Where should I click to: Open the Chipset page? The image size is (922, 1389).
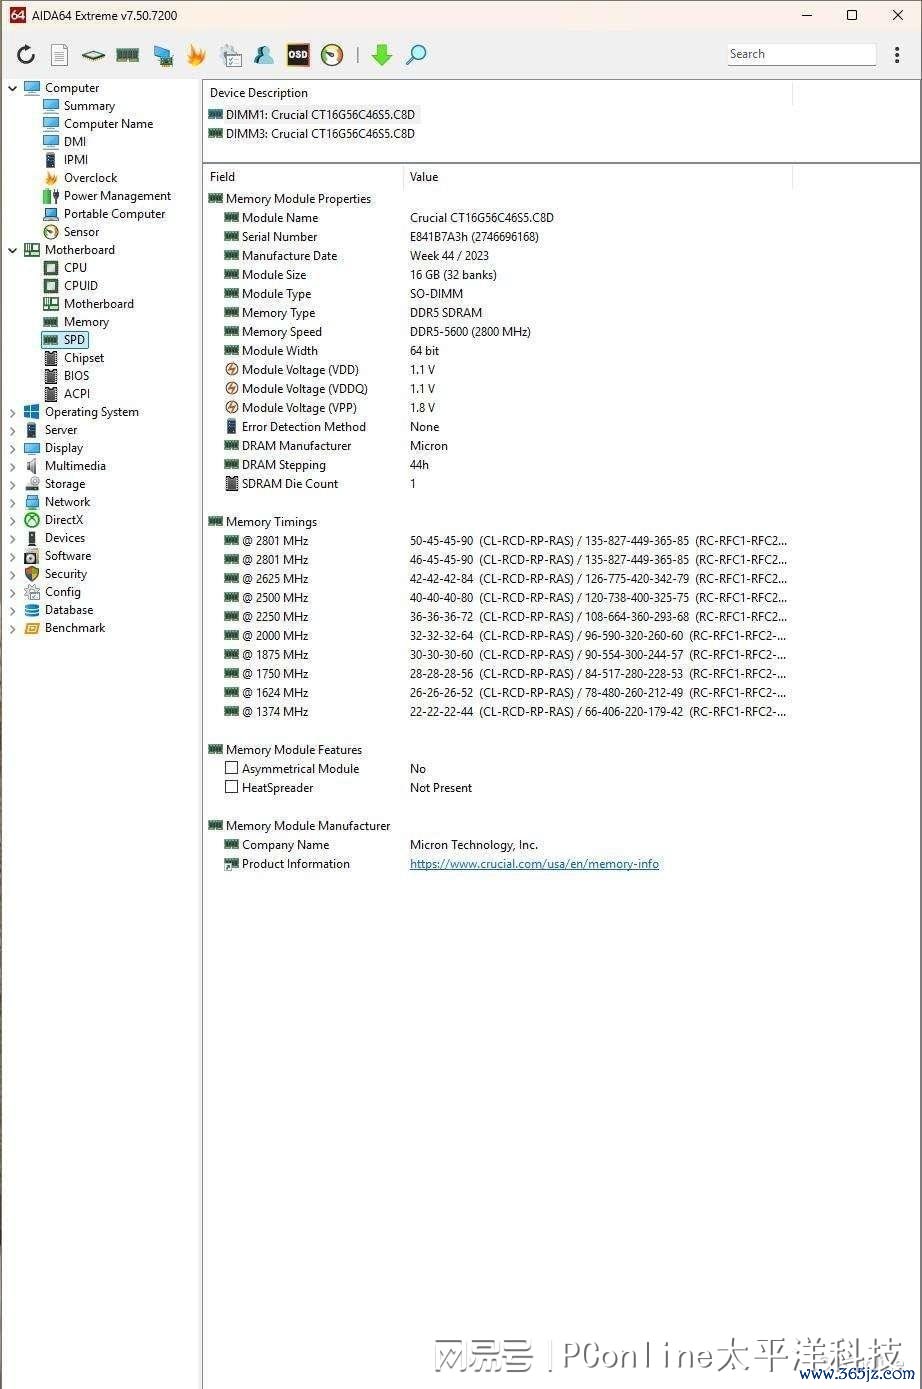pyautogui.click(x=84, y=358)
